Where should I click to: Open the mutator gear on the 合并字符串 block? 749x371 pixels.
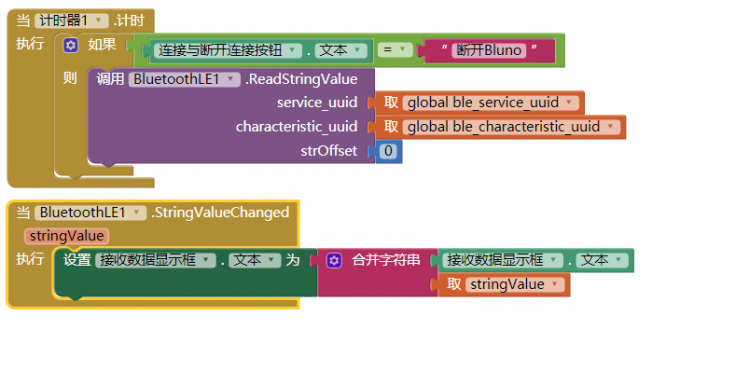pos(334,261)
